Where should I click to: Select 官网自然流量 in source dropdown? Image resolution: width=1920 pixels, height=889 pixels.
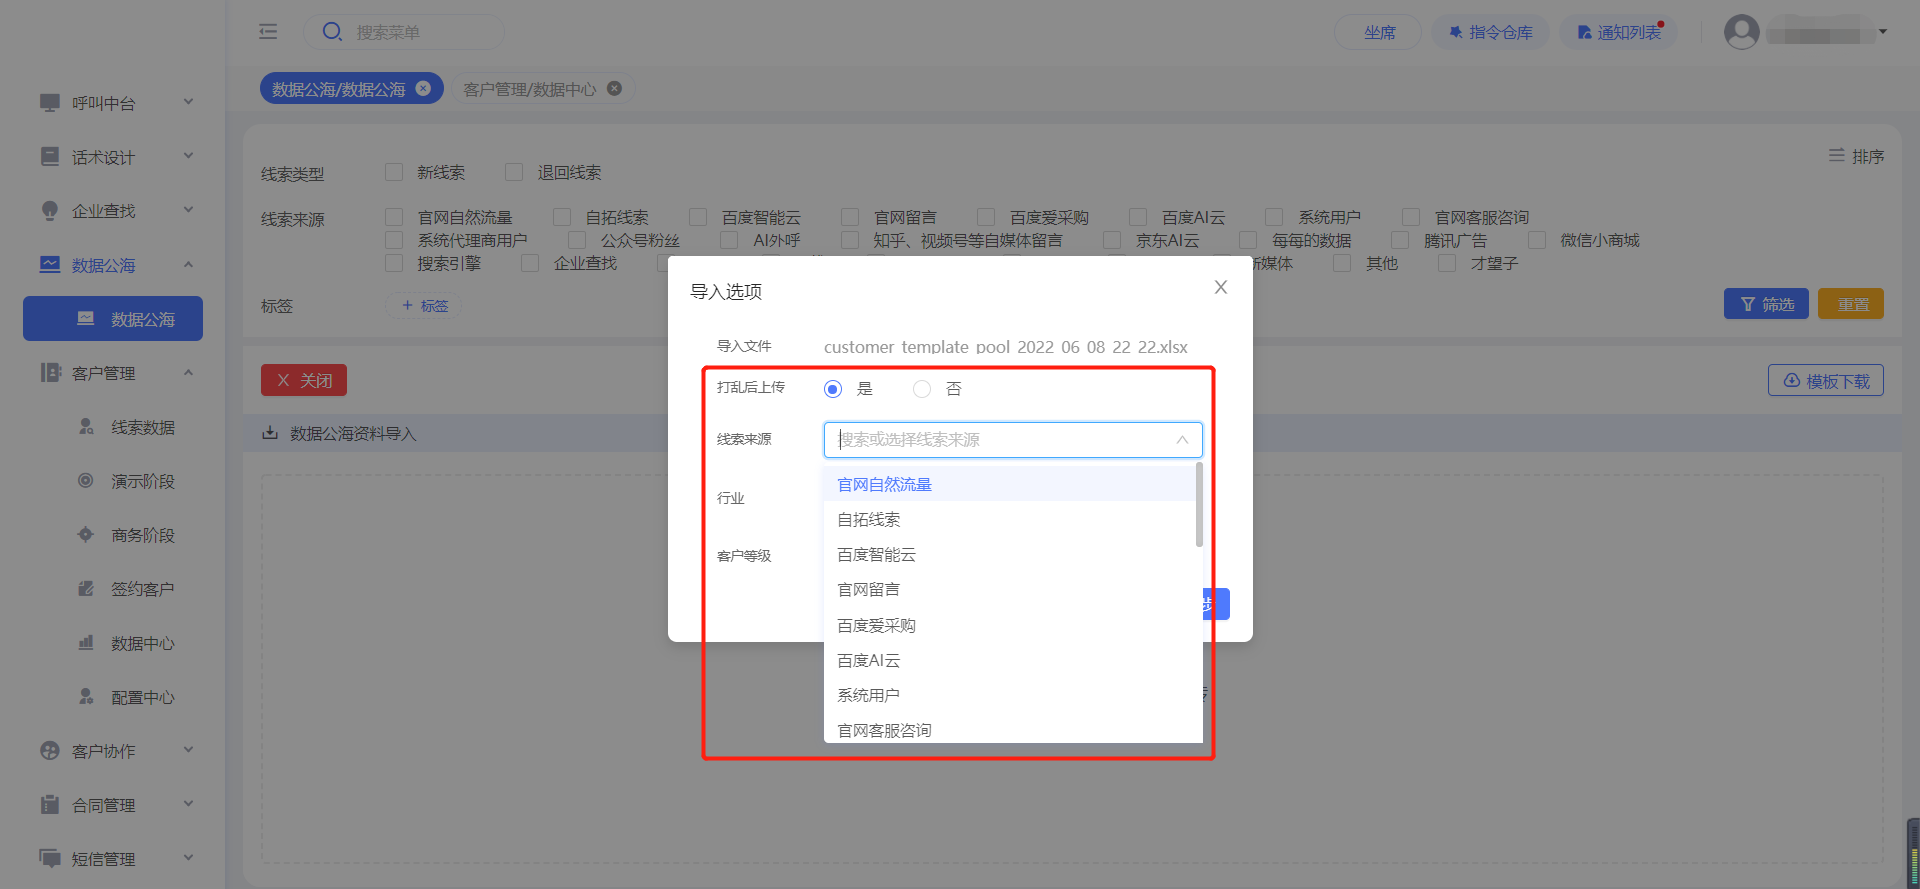[1009, 484]
